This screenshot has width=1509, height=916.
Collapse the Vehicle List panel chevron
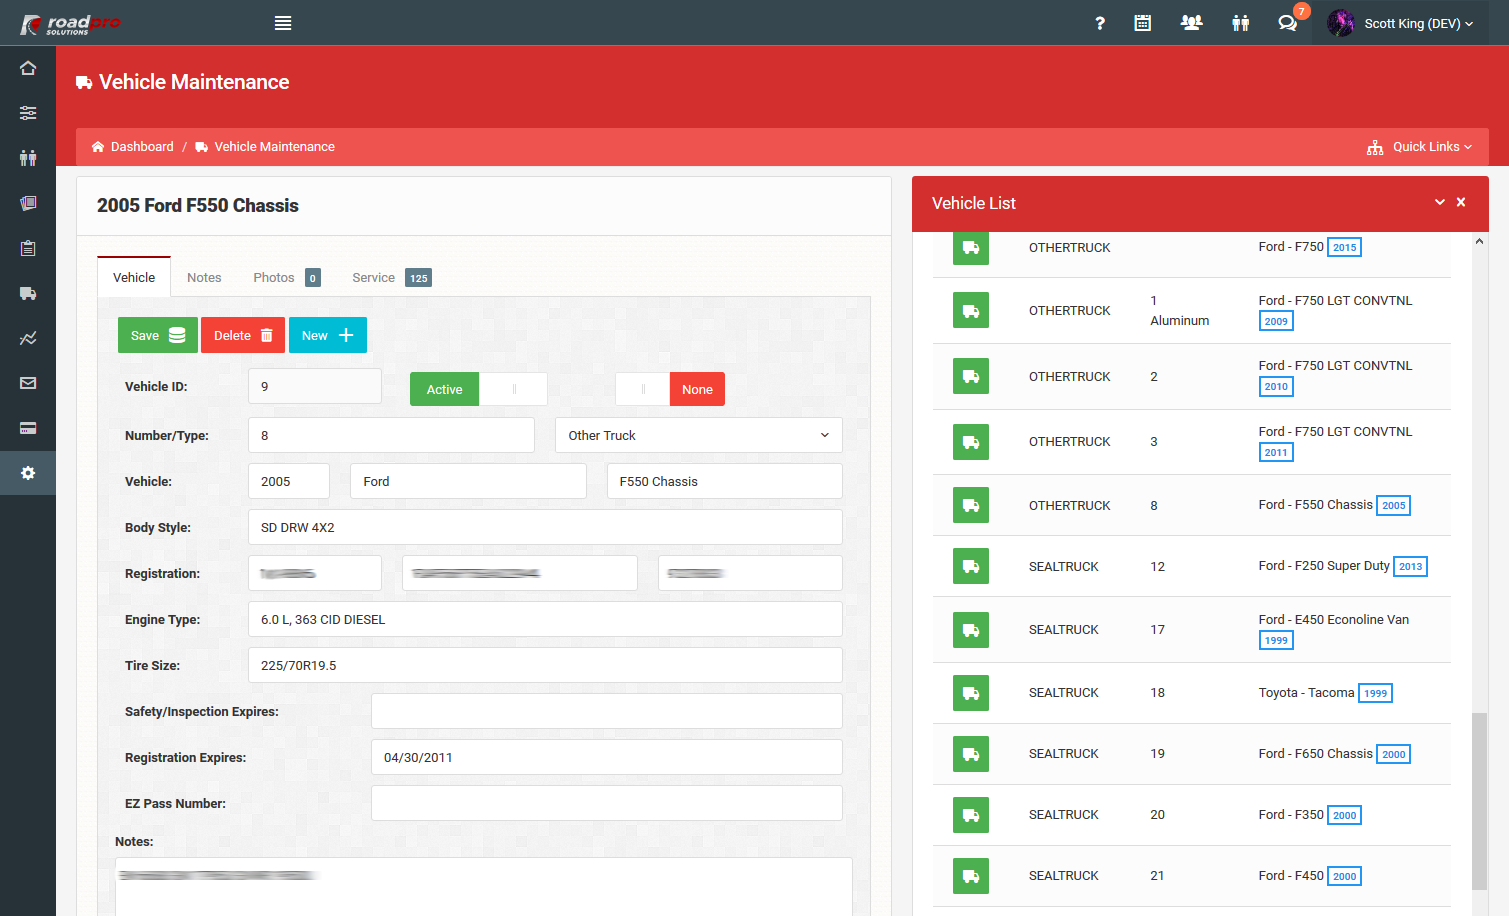coord(1440,202)
